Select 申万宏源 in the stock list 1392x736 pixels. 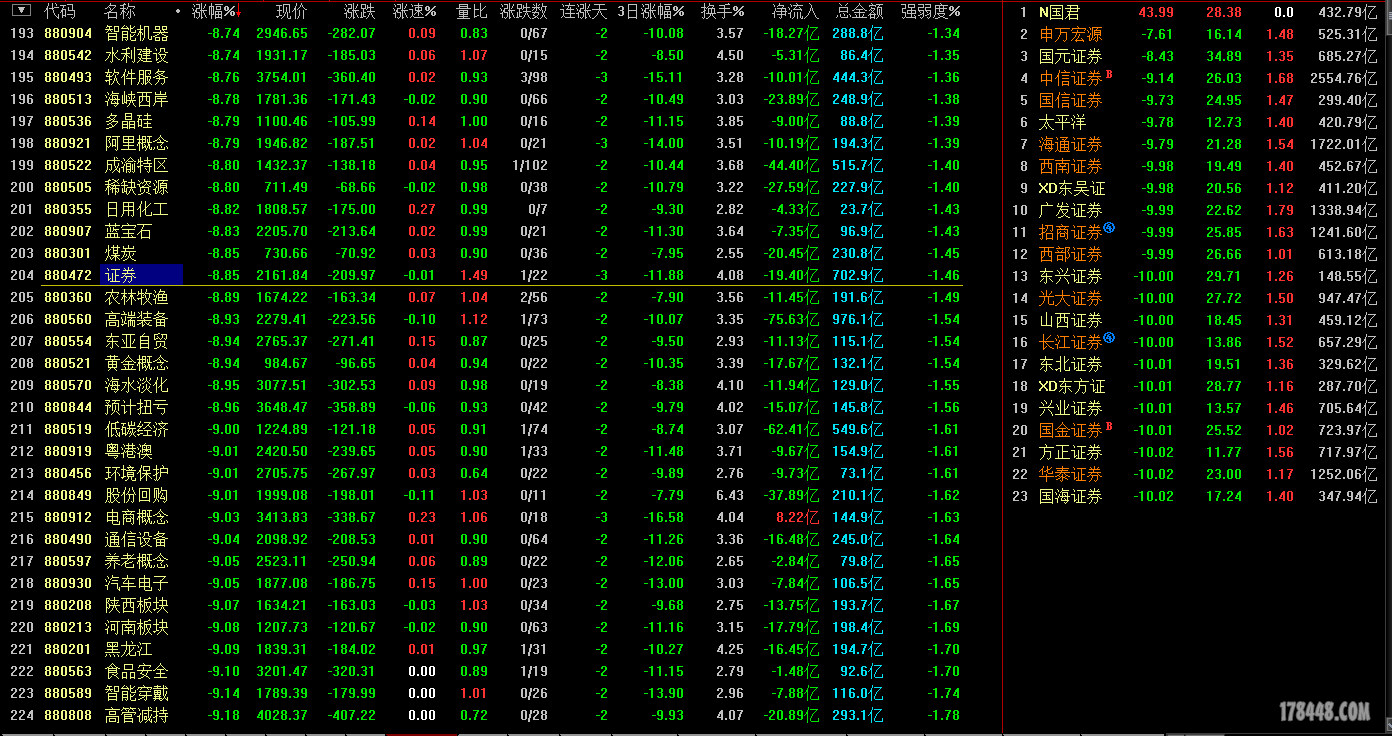click(x=1071, y=34)
